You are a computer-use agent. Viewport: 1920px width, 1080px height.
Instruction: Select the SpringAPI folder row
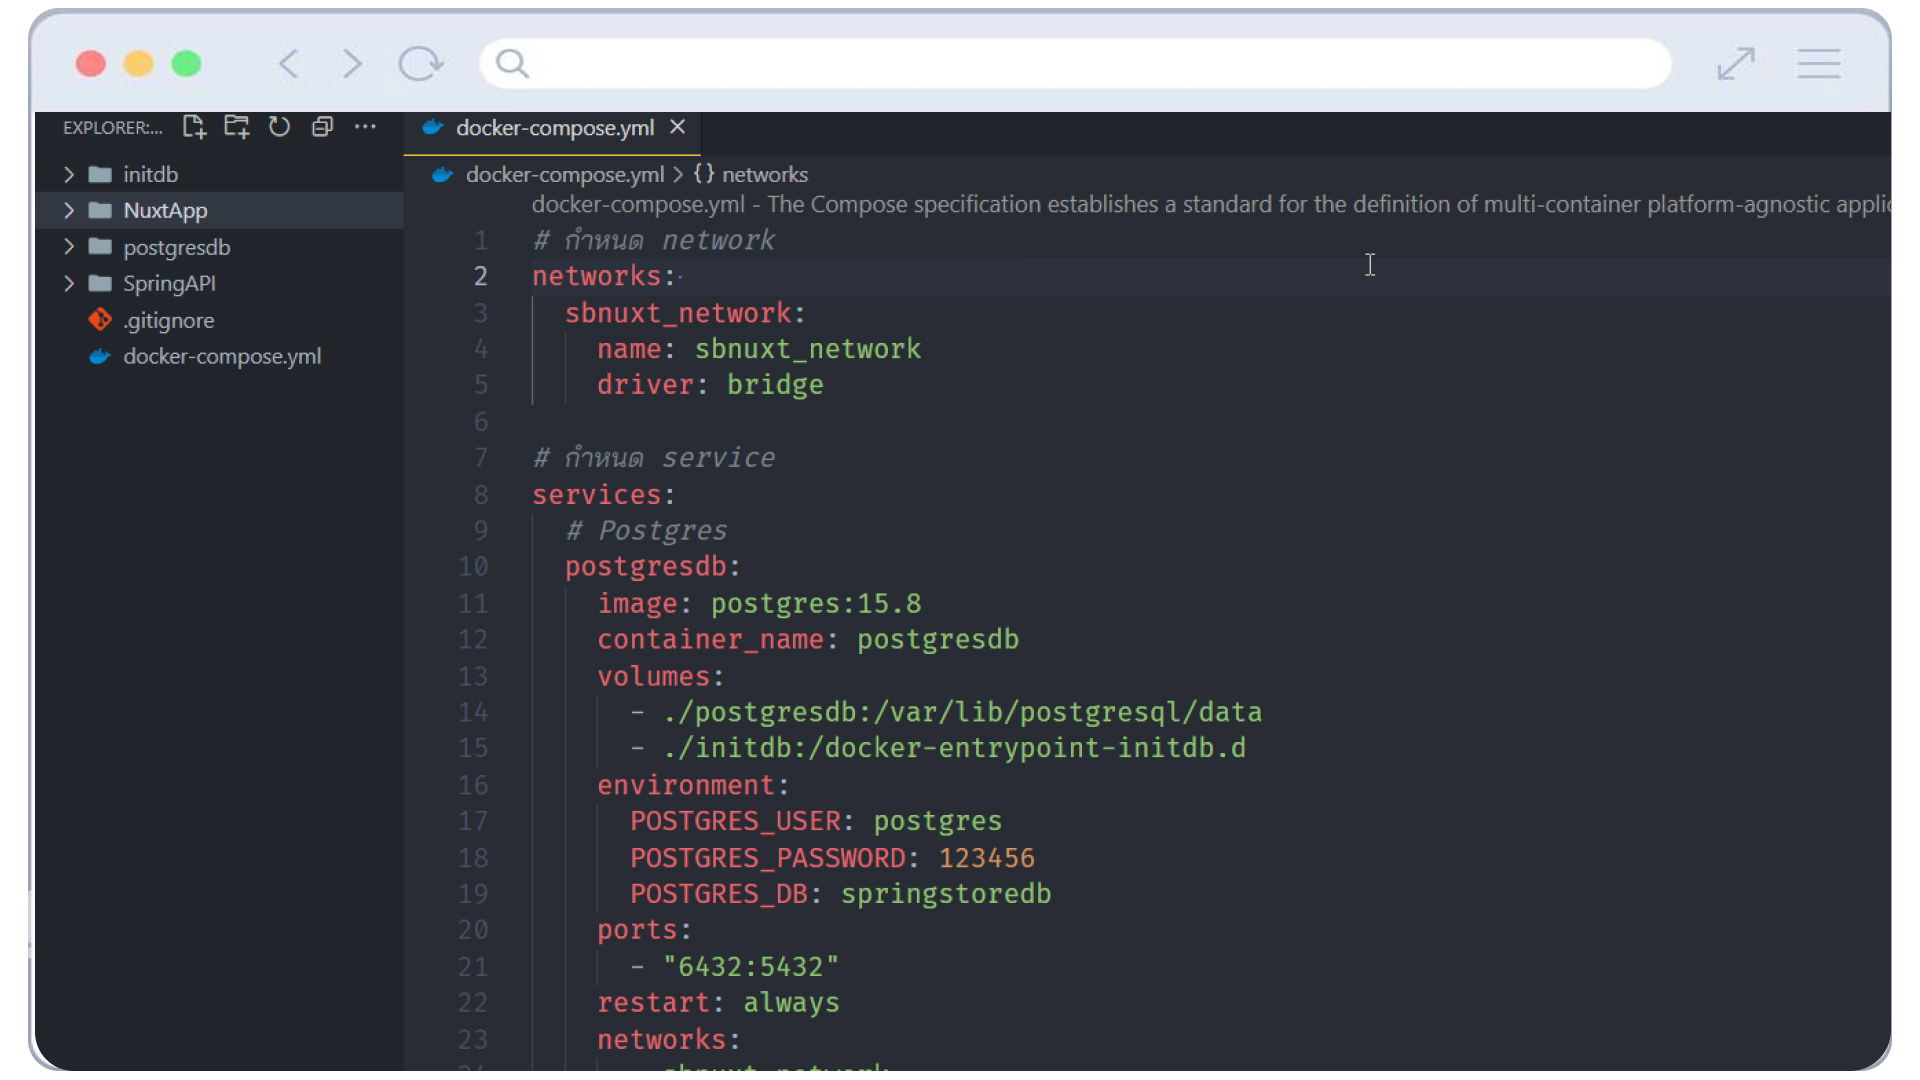click(219, 283)
